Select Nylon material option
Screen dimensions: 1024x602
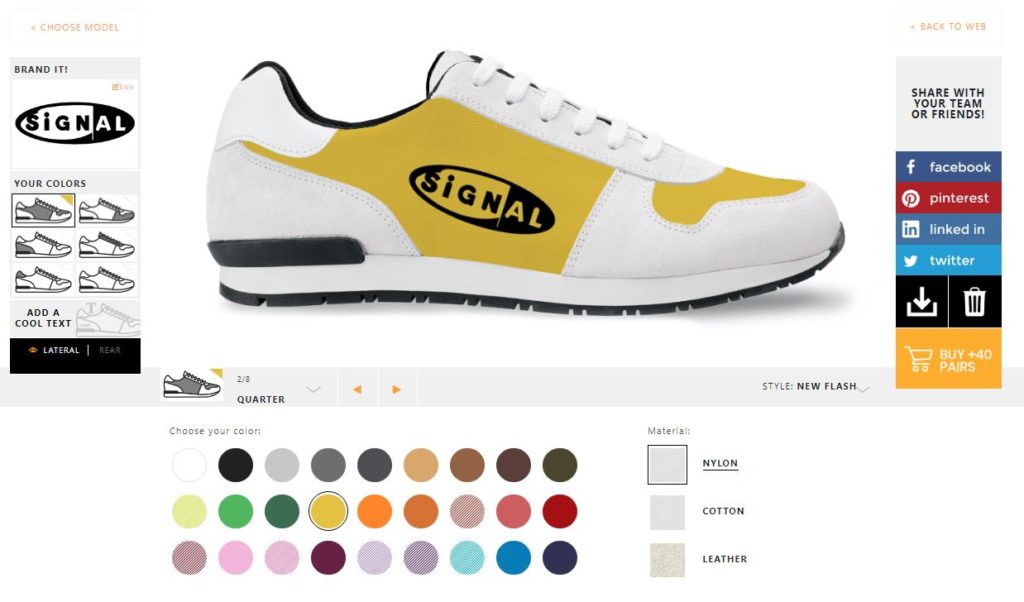click(694, 464)
